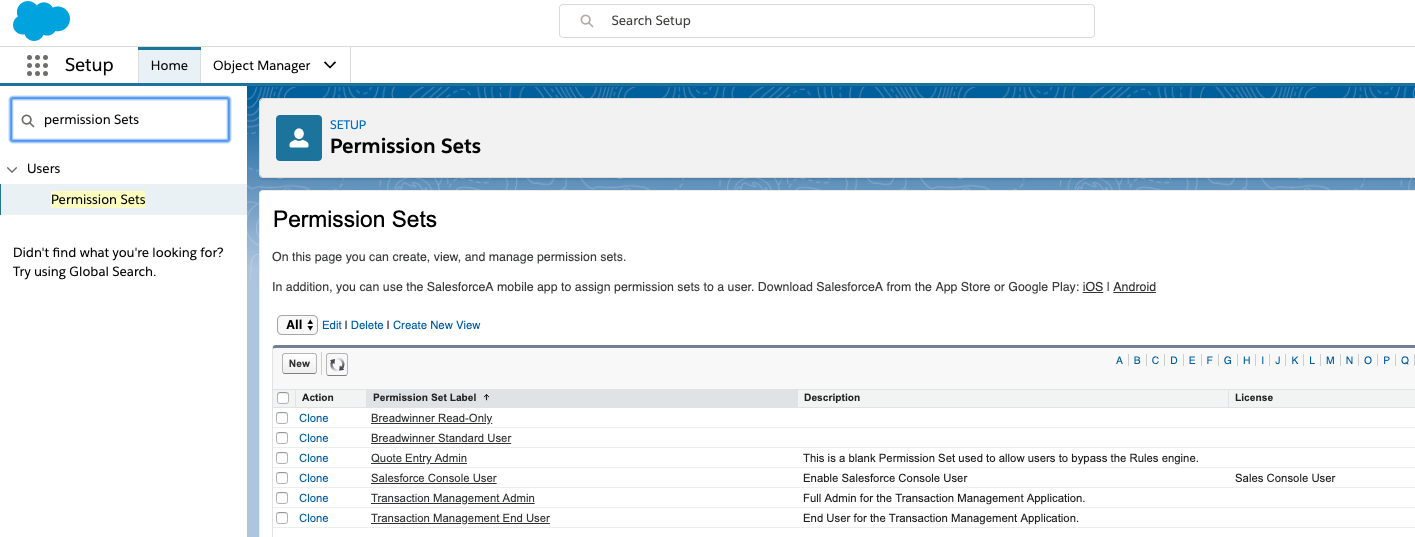The width and height of the screenshot is (1415, 537).
Task: Click the Enable Salesforce Console User description
Action: 885,478
